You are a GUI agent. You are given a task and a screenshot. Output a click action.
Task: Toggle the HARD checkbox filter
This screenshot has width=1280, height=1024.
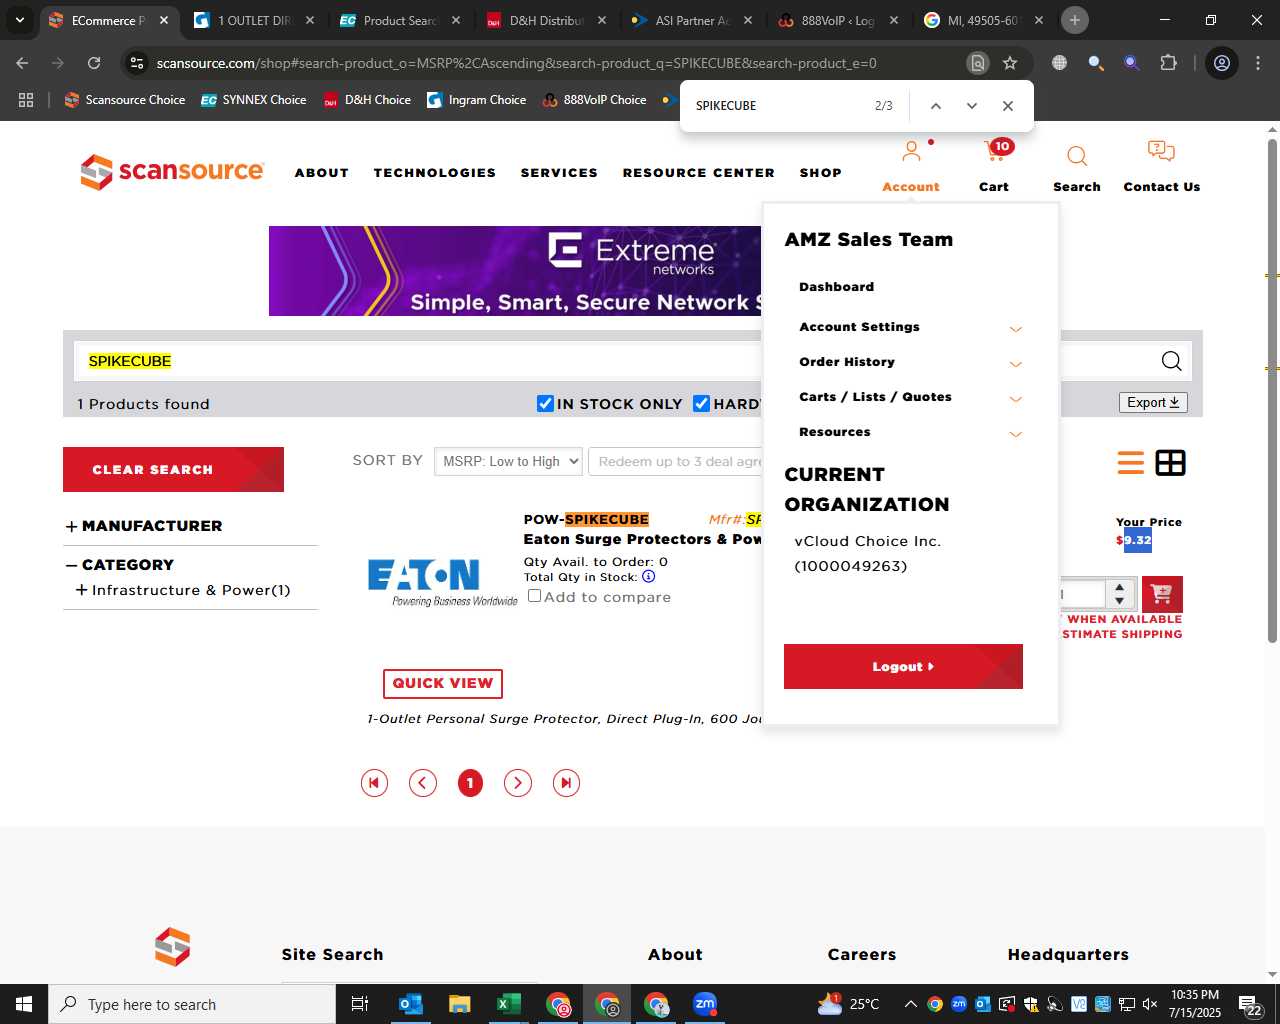pyautogui.click(x=702, y=403)
